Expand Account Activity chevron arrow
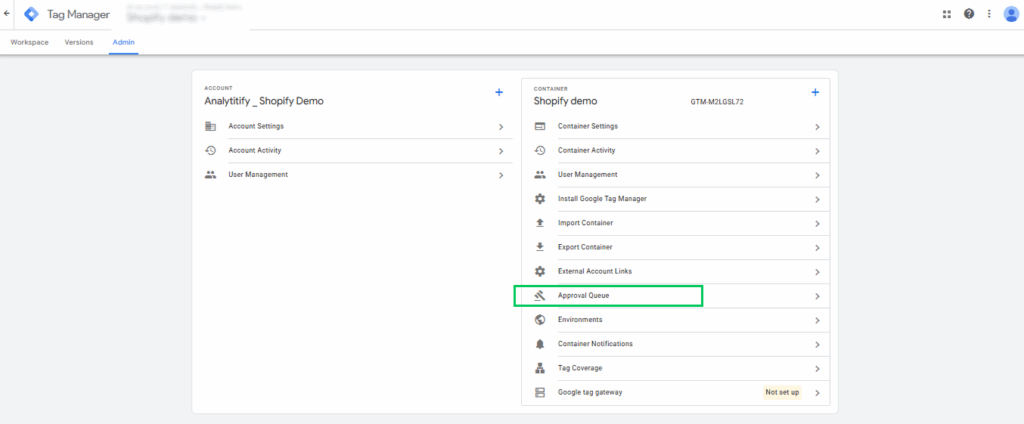This screenshot has height=424, width=1024. pos(501,151)
